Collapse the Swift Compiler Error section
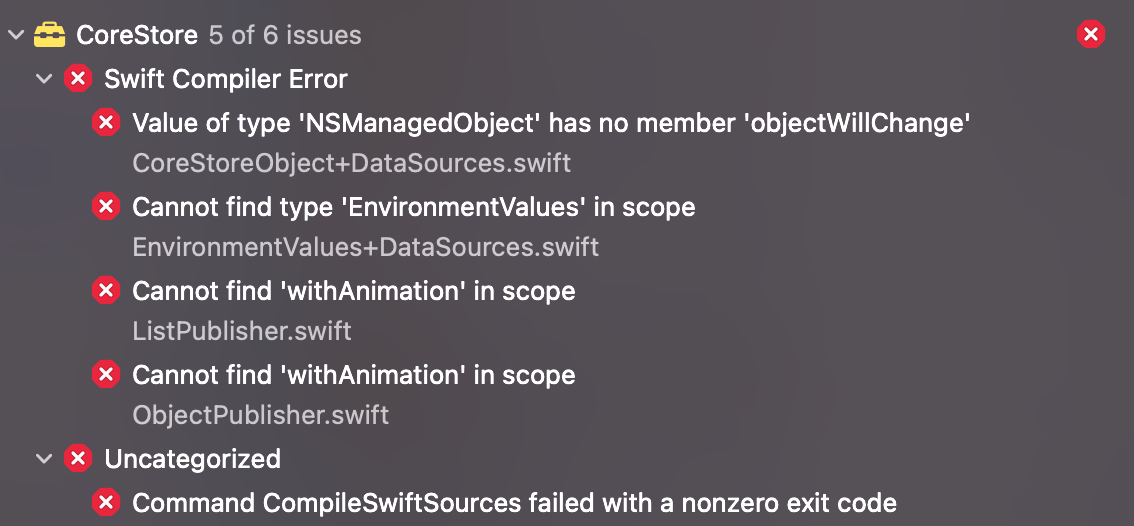The image size is (1134, 526). (43, 79)
